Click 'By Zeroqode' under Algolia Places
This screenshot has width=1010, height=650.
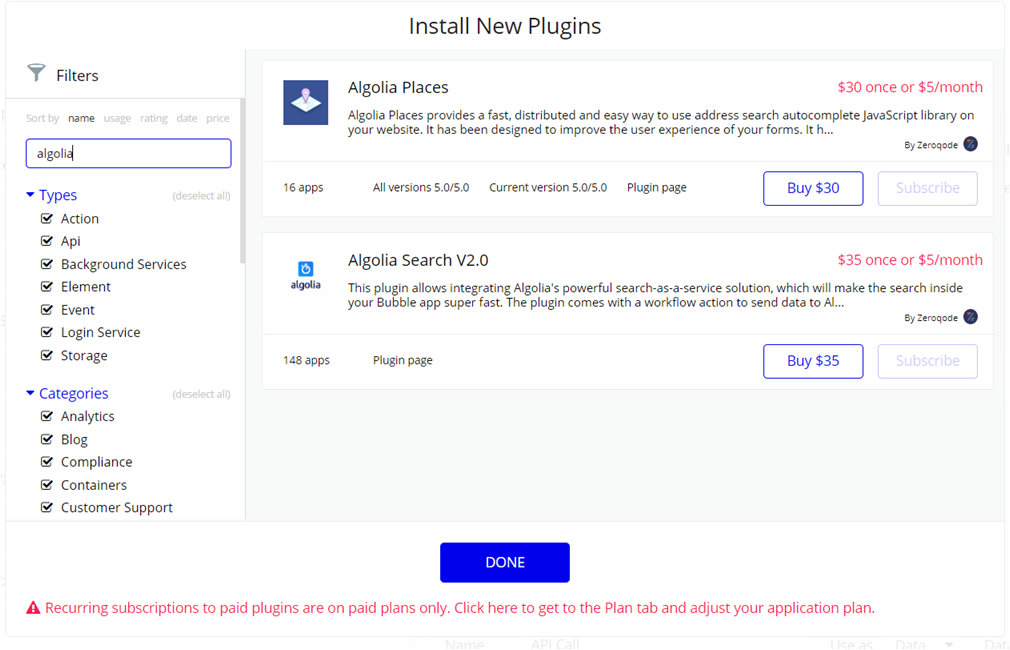click(x=931, y=145)
